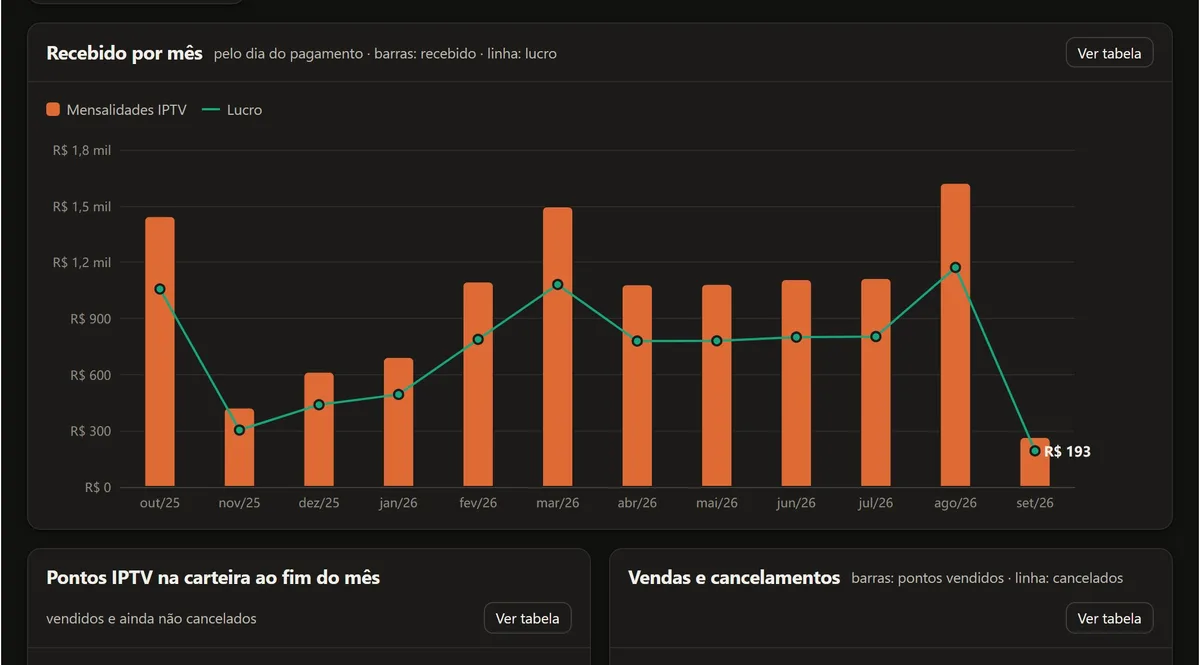Click the Lucro point for dez/25
This screenshot has height=665, width=1200.
click(319, 405)
